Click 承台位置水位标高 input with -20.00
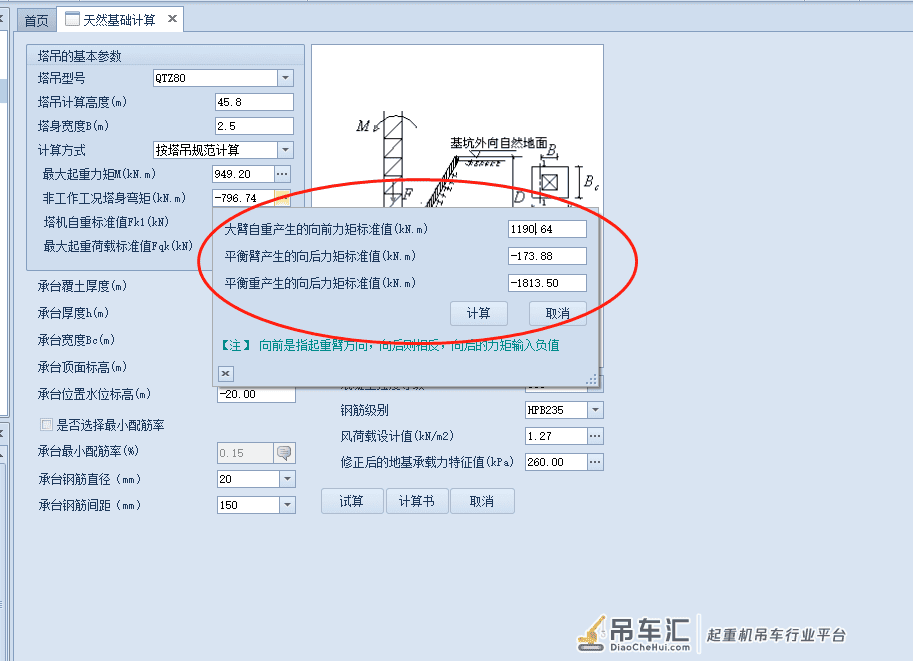913x661 pixels. pos(257,394)
